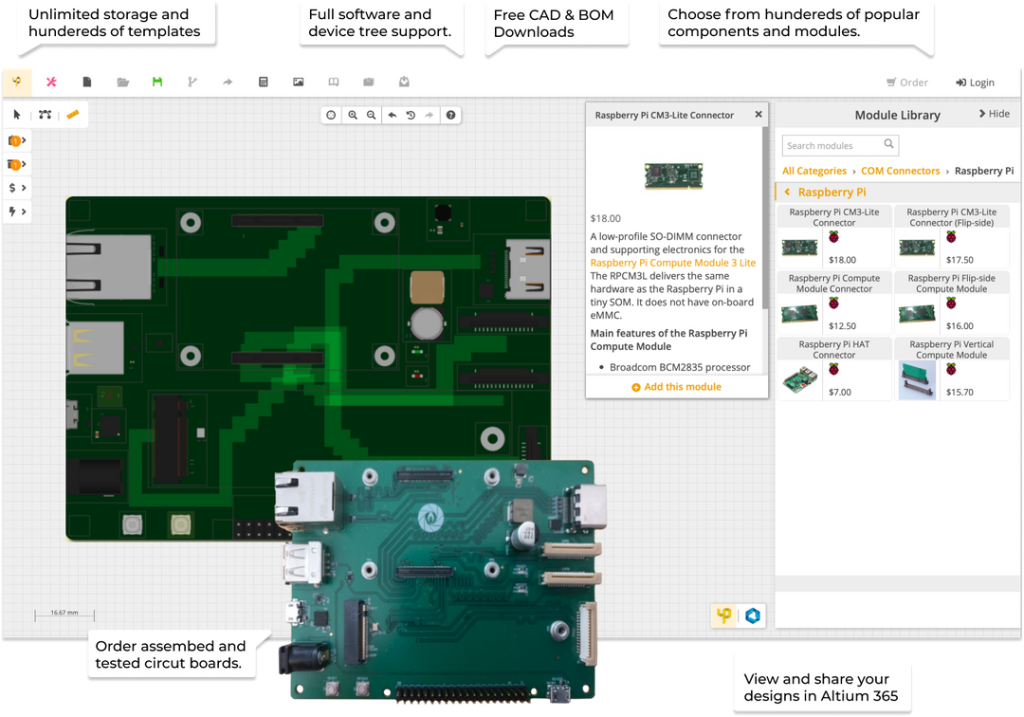Open the help question mark icon
This screenshot has height=717, width=1024.
click(452, 115)
